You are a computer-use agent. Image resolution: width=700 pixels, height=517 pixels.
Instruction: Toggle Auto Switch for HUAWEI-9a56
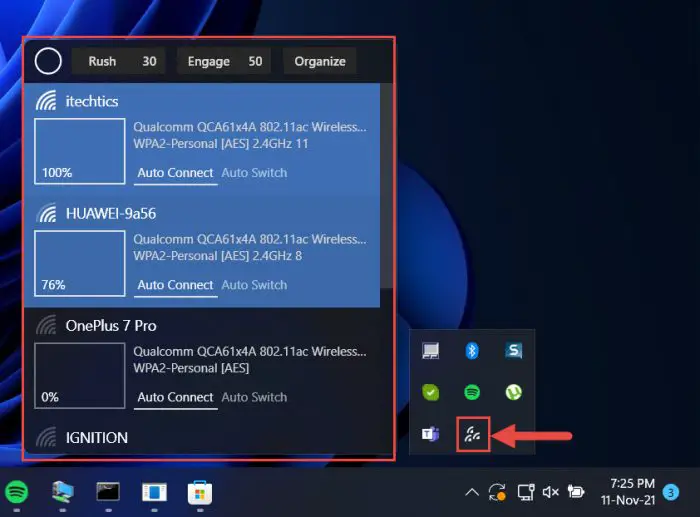(254, 285)
